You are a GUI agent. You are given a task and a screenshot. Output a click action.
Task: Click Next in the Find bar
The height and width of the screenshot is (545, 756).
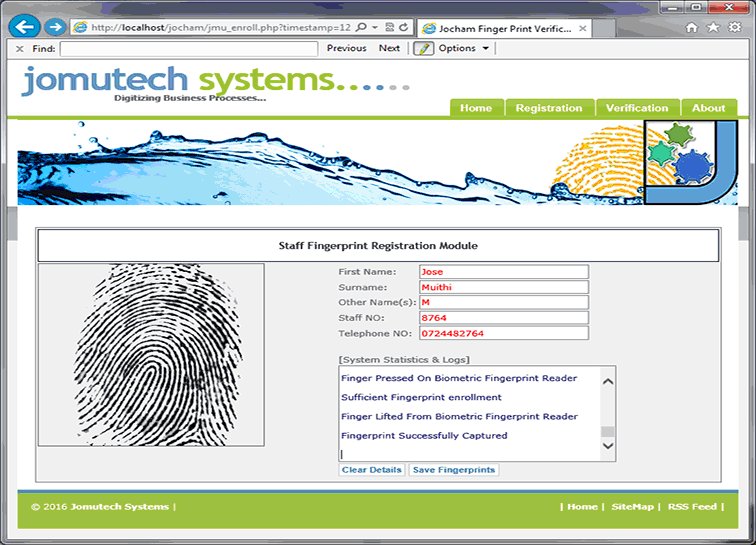pyautogui.click(x=389, y=48)
